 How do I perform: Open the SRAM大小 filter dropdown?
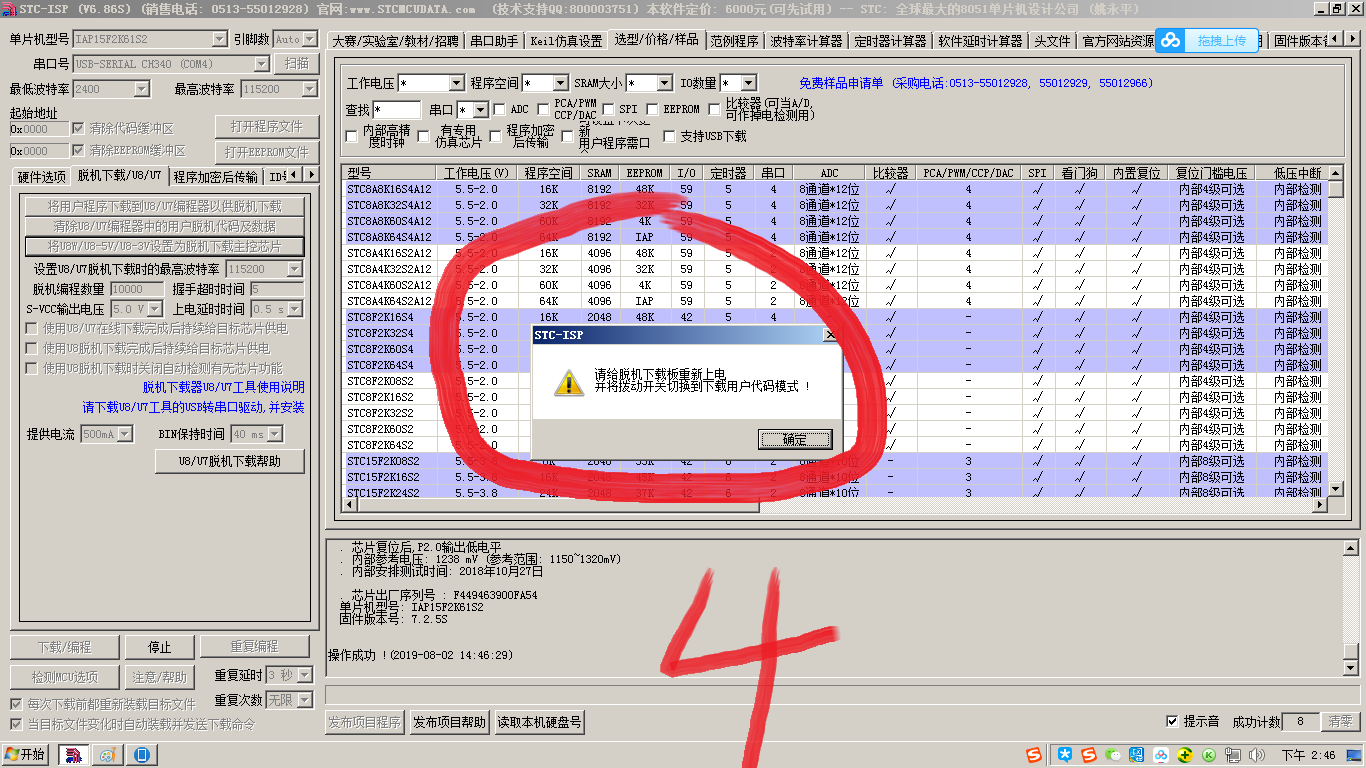(x=664, y=83)
